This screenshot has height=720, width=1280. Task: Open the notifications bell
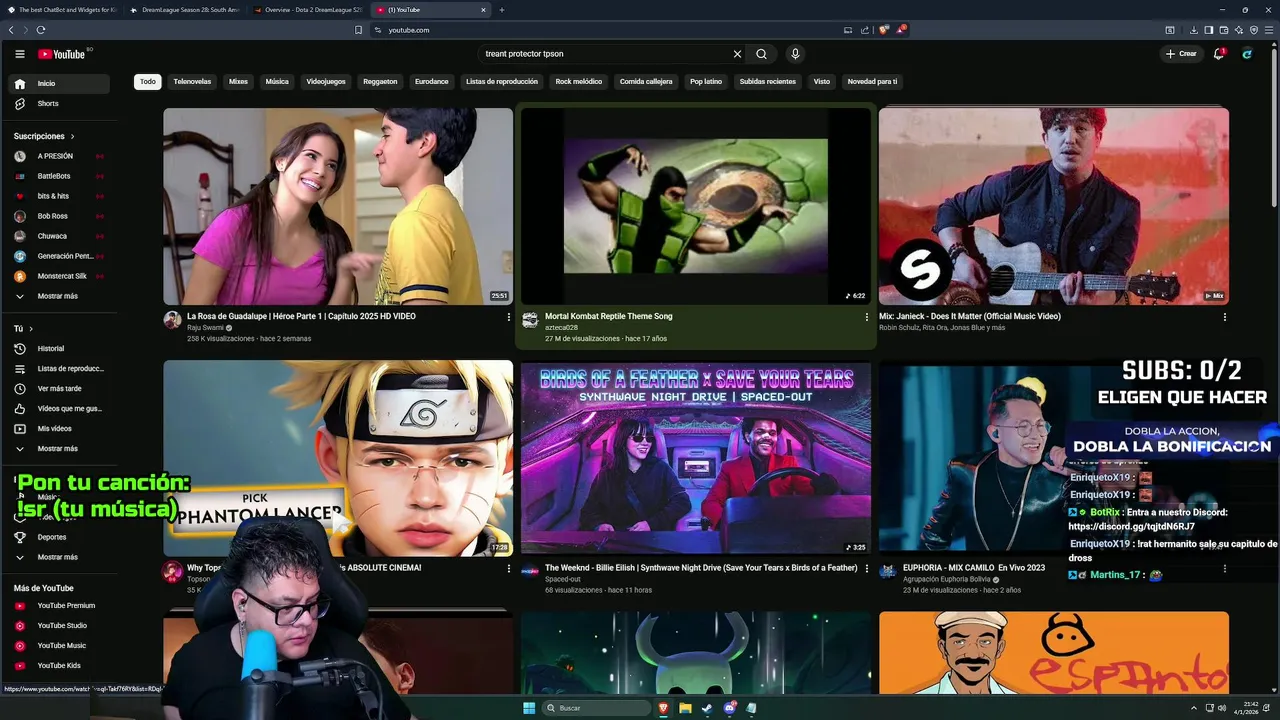[1218, 54]
